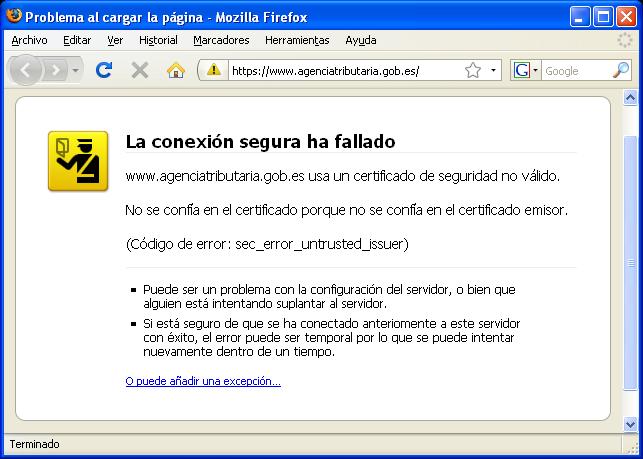The image size is (643, 459).
Task: Open the recent pages history dropdown
Action: tap(76, 71)
